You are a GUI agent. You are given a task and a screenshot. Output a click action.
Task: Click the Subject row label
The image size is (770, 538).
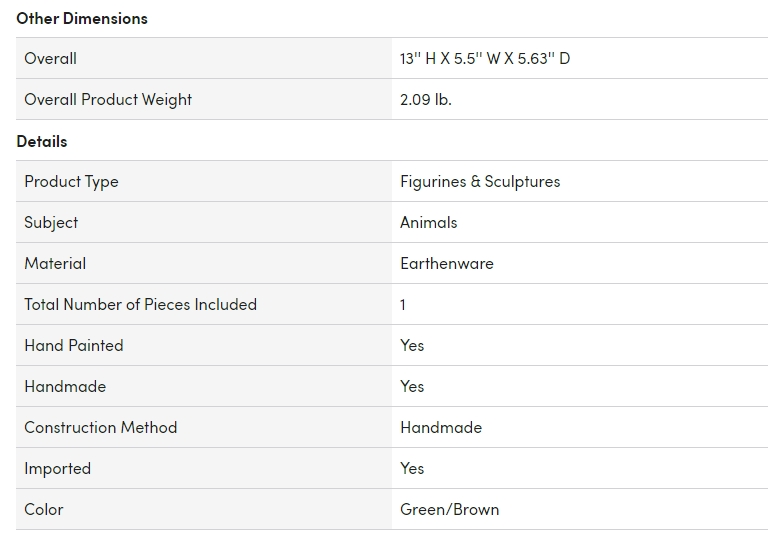click(x=51, y=222)
